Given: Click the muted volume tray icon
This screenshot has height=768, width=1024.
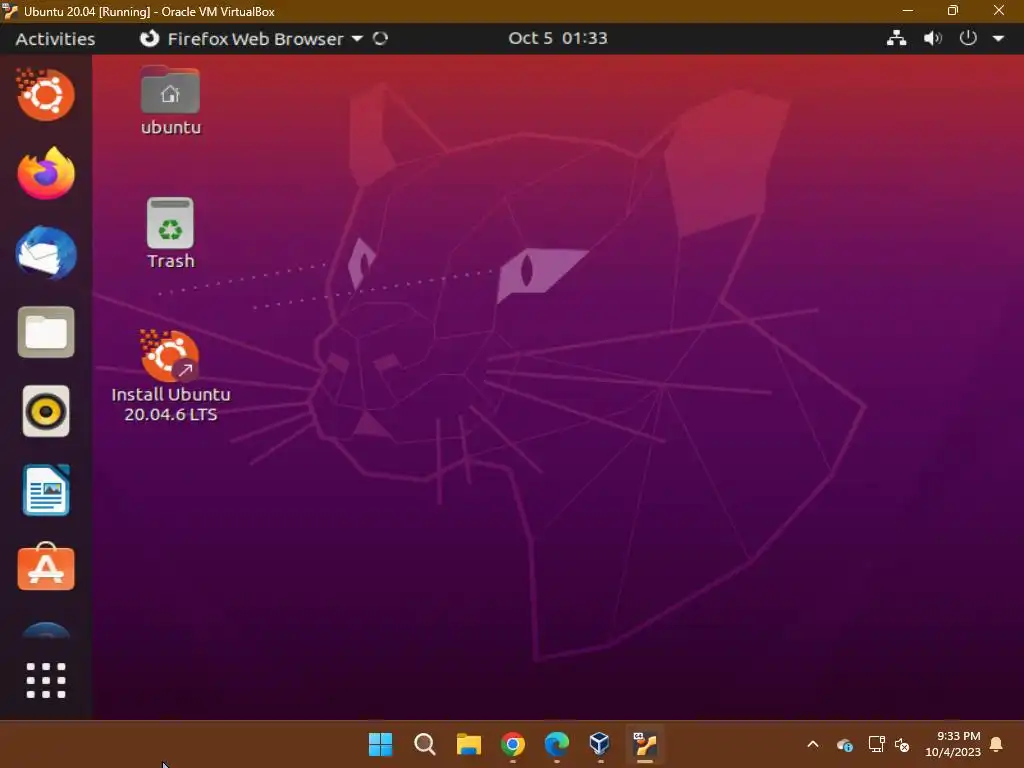Looking at the screenshot, I should tap(902, 744).
